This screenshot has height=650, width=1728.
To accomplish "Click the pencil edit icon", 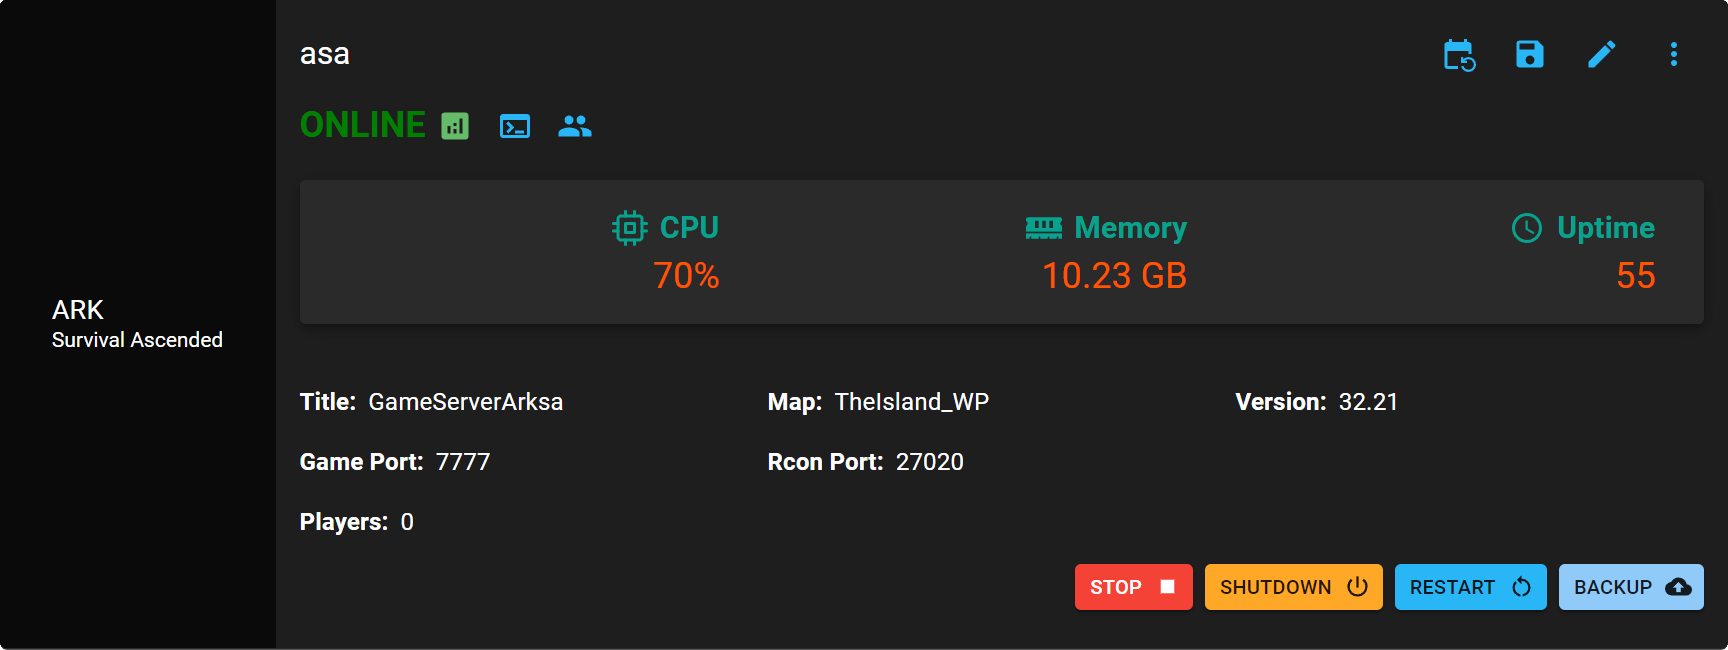I will click(1602, 54).
